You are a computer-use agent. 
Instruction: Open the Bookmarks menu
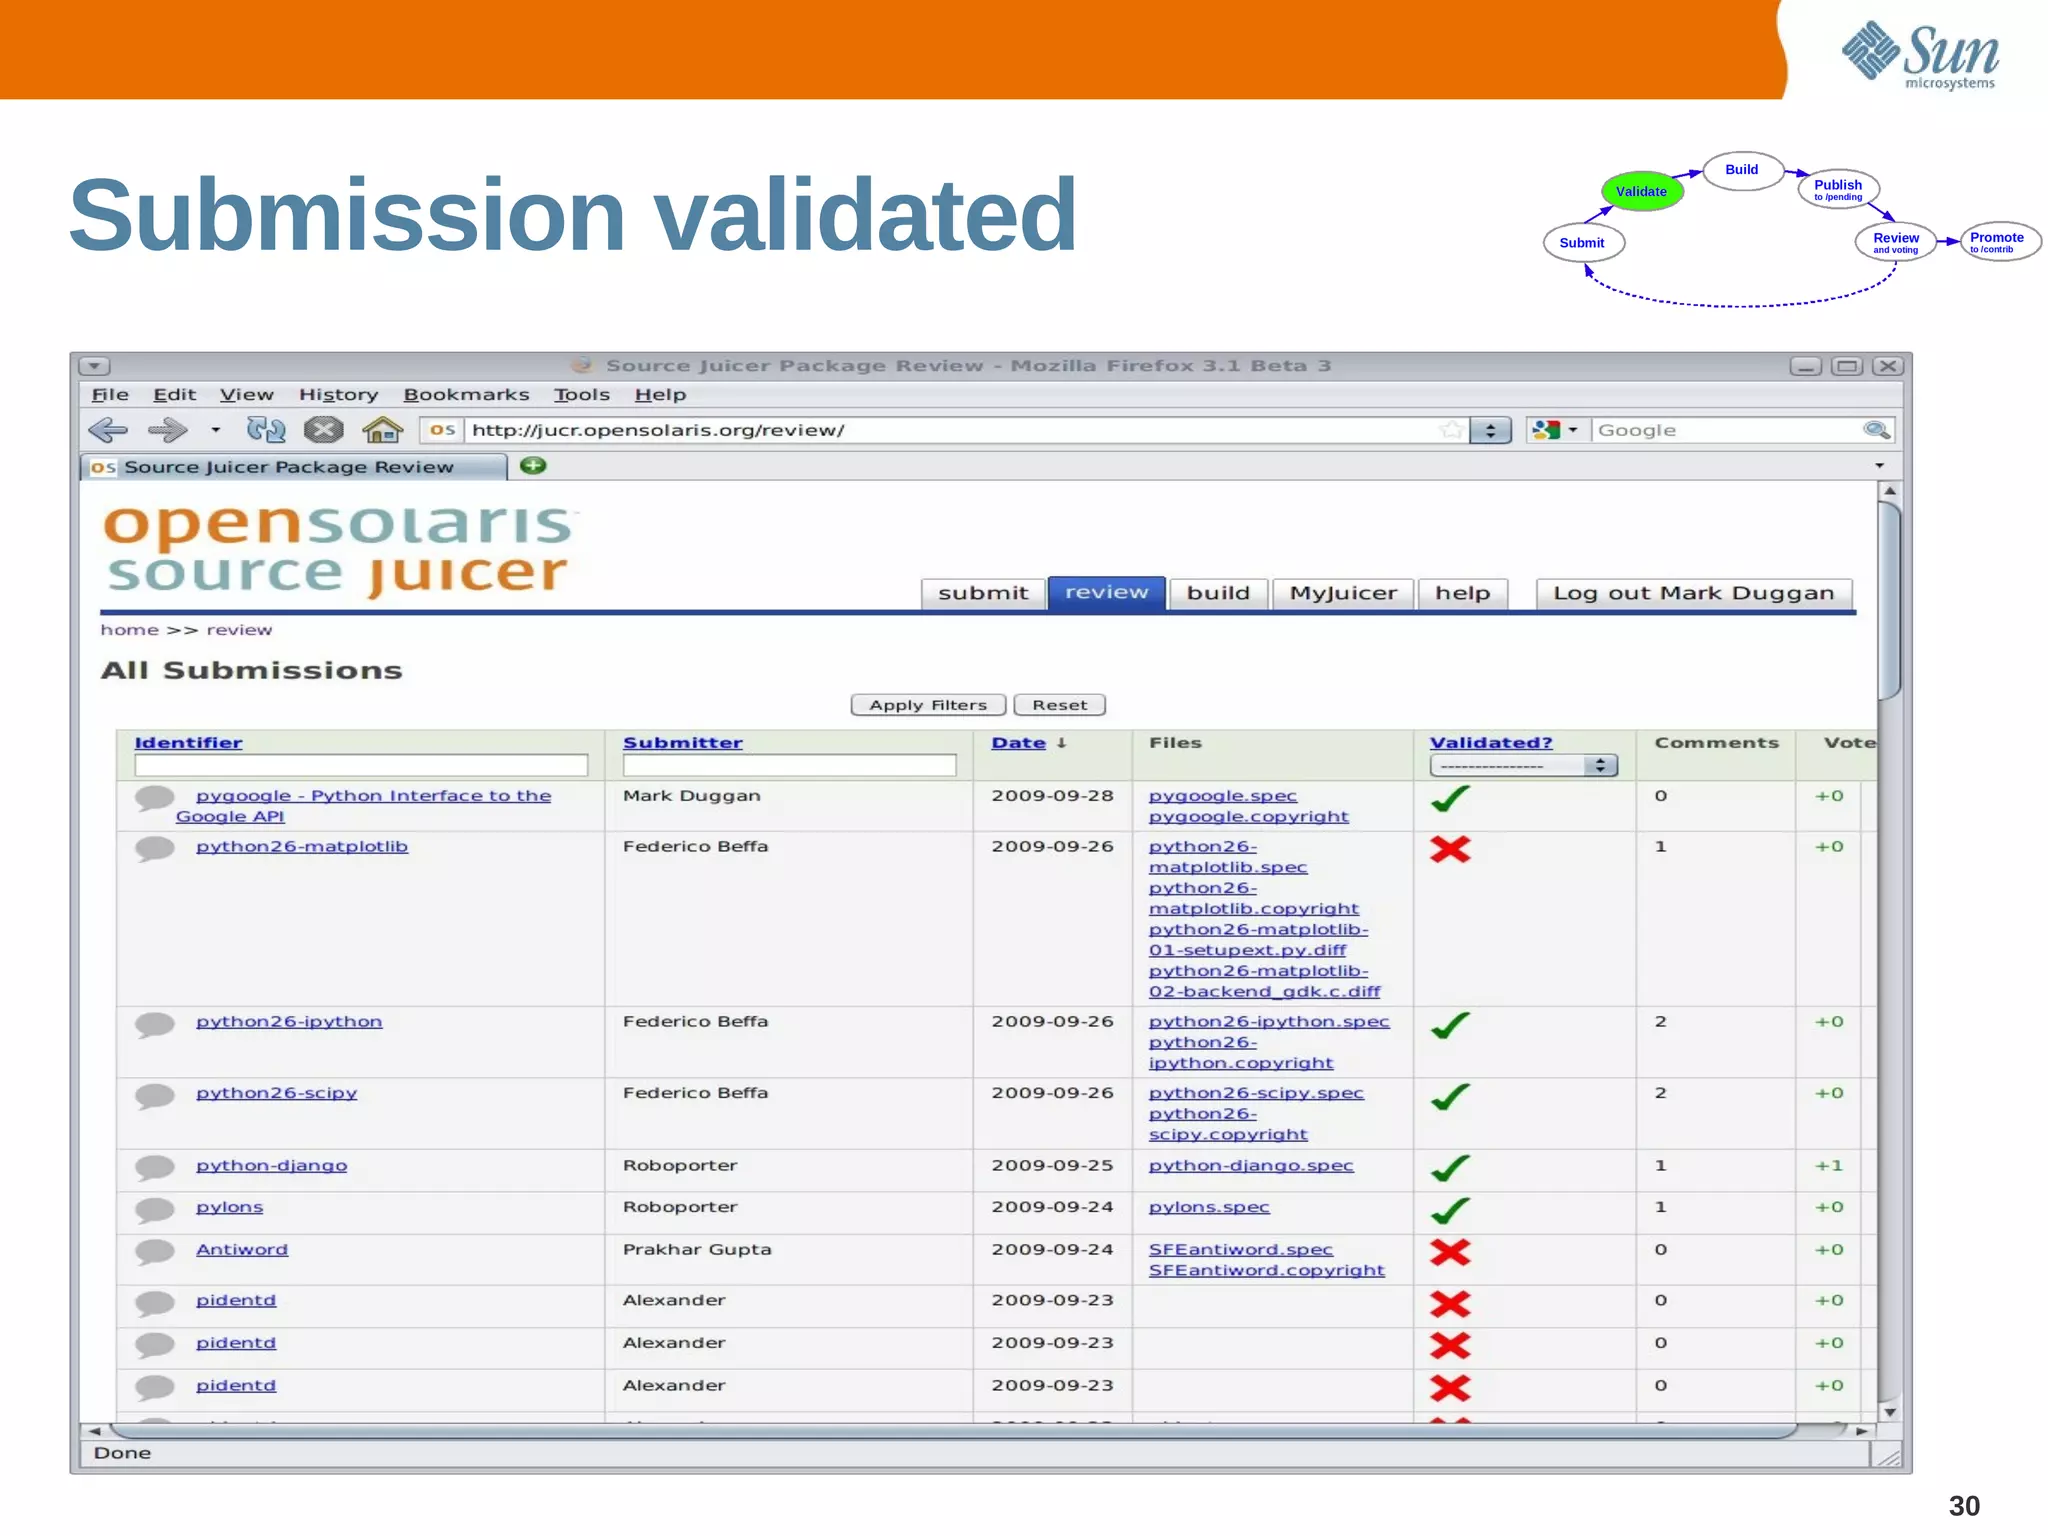point(466,395)
